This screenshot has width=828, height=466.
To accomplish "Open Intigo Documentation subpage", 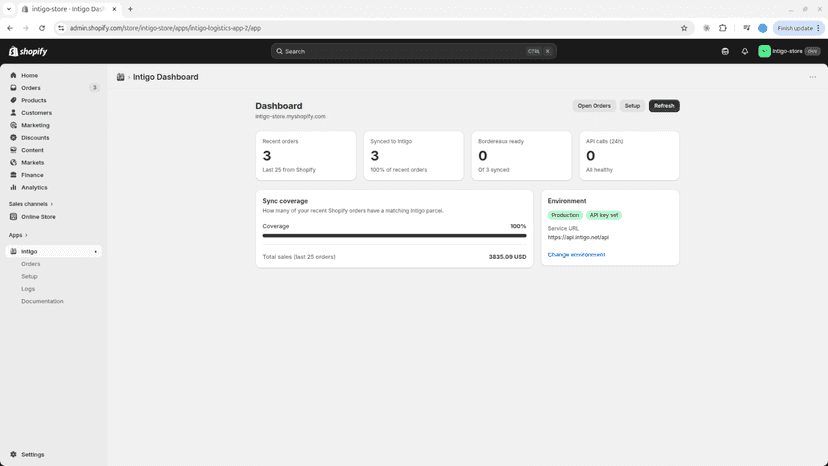I will click(42, 301).
